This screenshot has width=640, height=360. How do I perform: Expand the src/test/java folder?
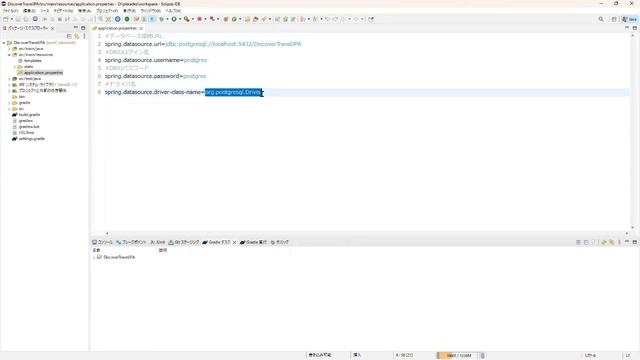(9, 78)
